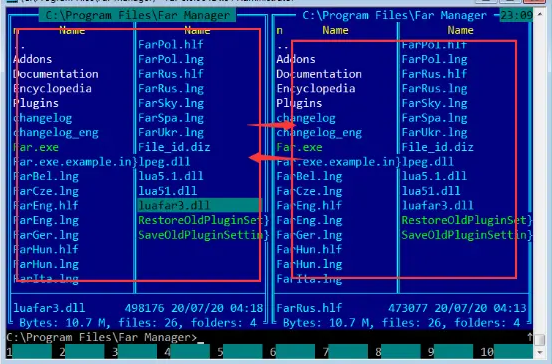The image size is (552, 364).
Task: Select FarPol.lng in right panel
Action: point(434,59)
